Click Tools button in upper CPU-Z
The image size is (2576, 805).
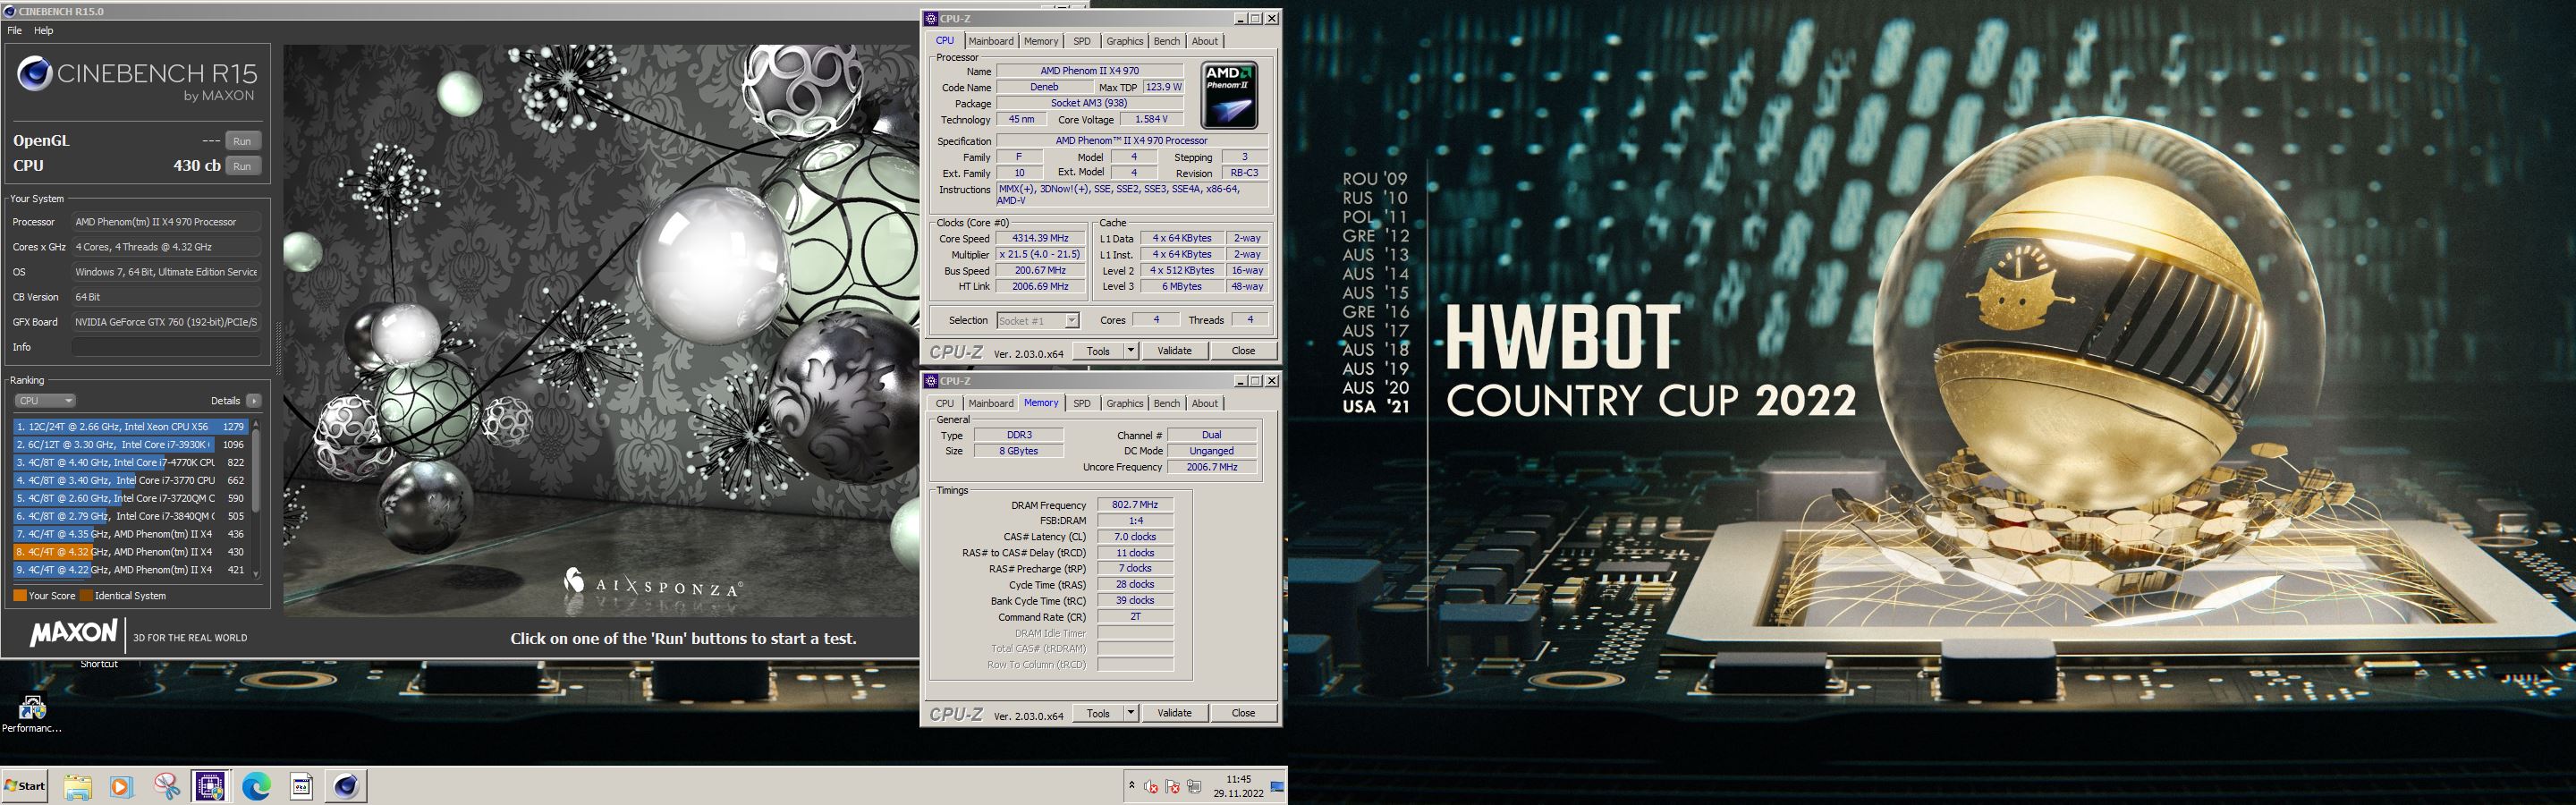click(1099, 351)
